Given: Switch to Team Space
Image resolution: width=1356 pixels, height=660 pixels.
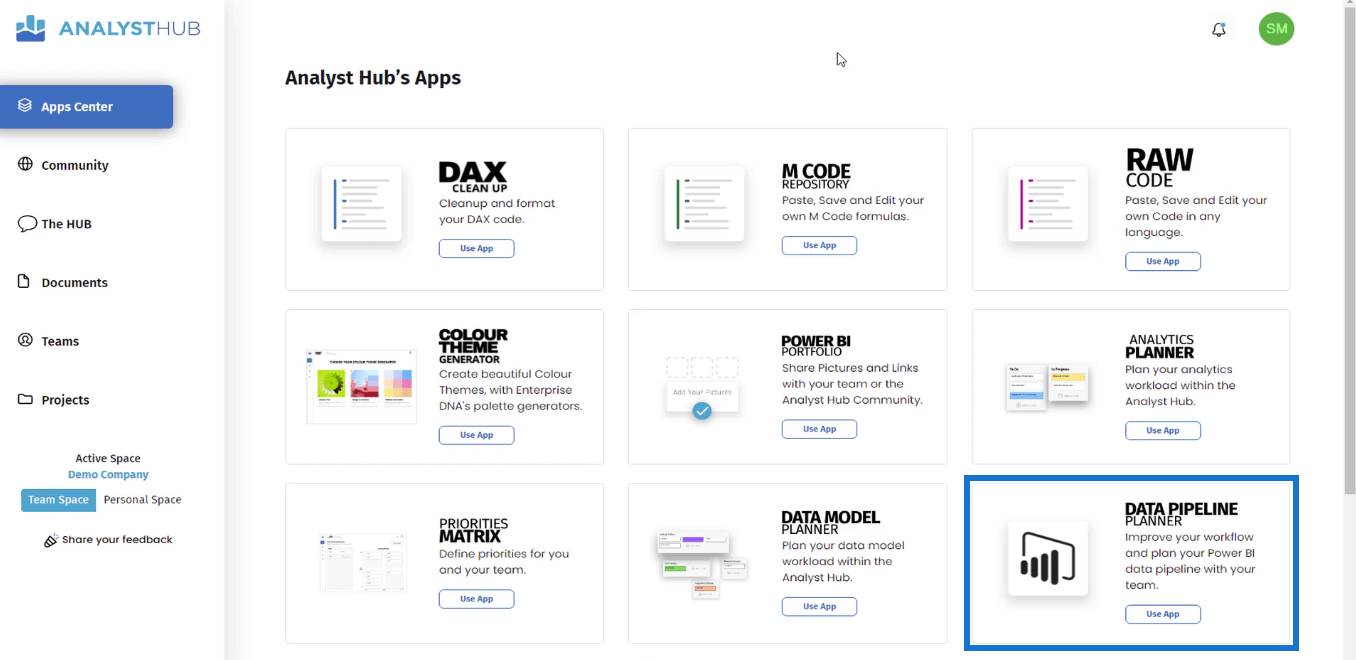Looking at the screenshot, I should pos(58,500).
